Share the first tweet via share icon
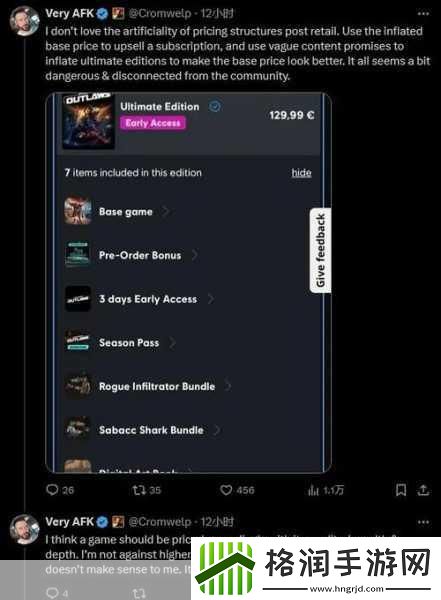Image resolution: width=441 pixels, height=600 pixels. click(423, 490)
